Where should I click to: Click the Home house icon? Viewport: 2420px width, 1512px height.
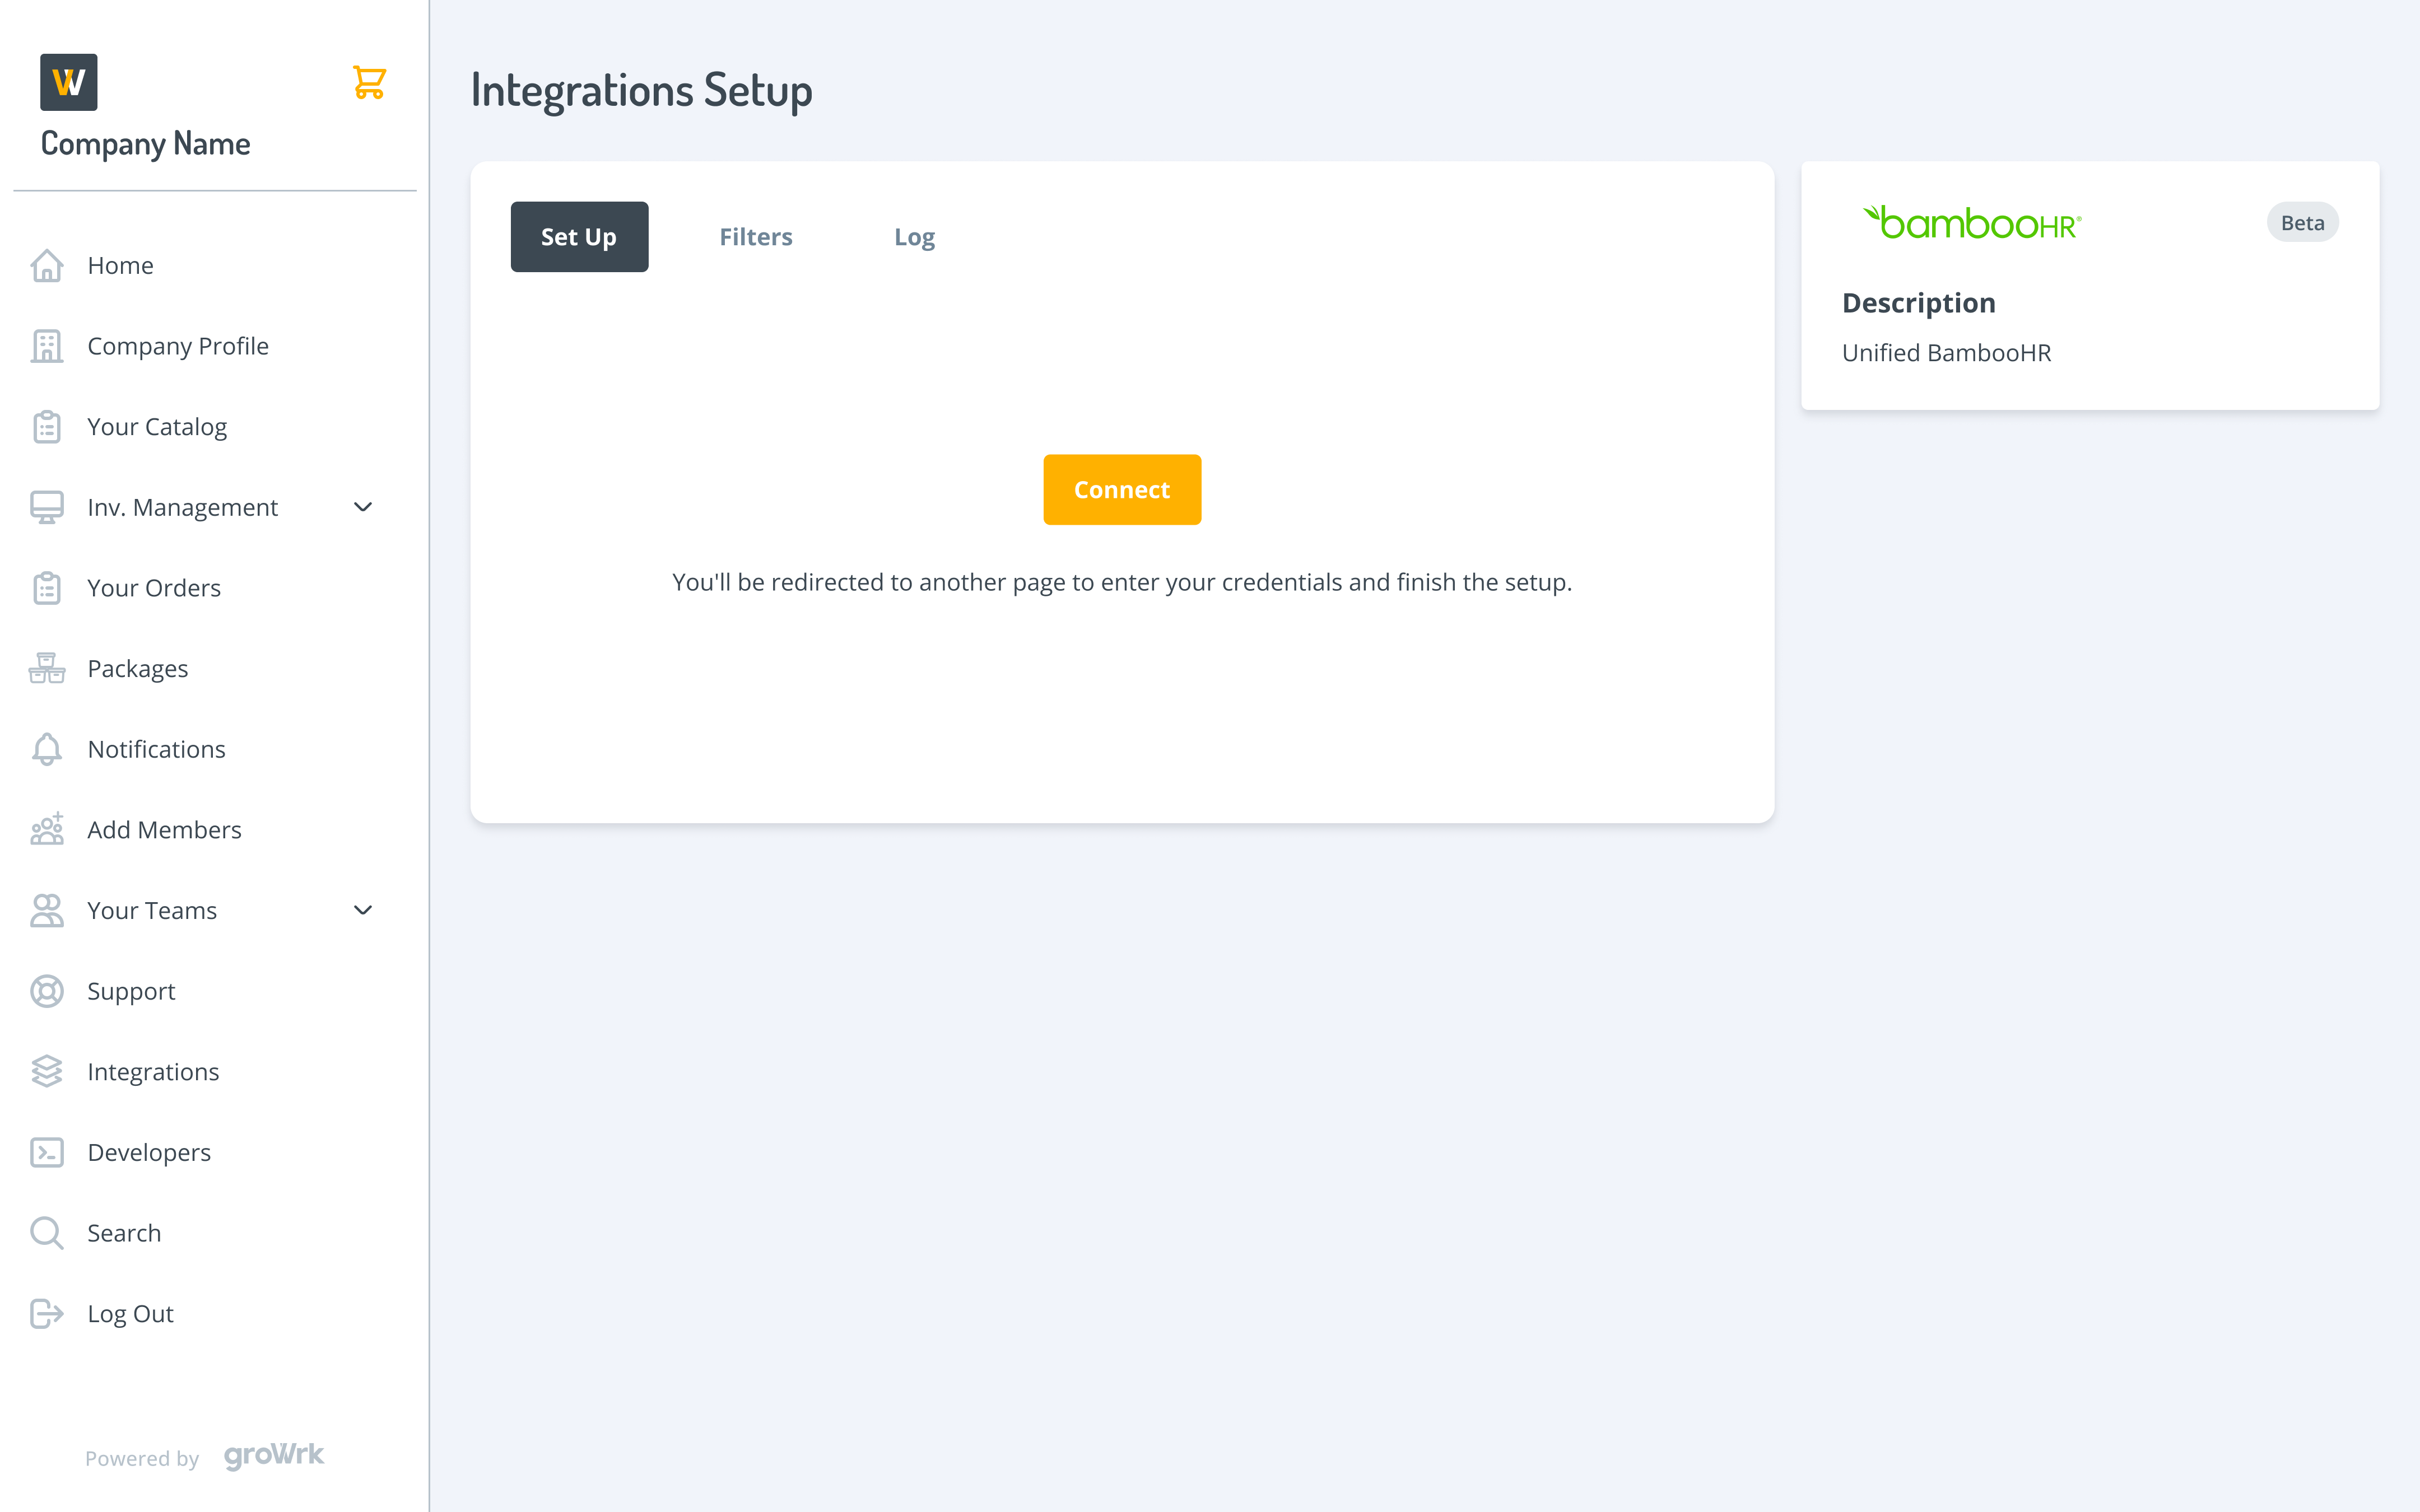click(x=47, y=266)
